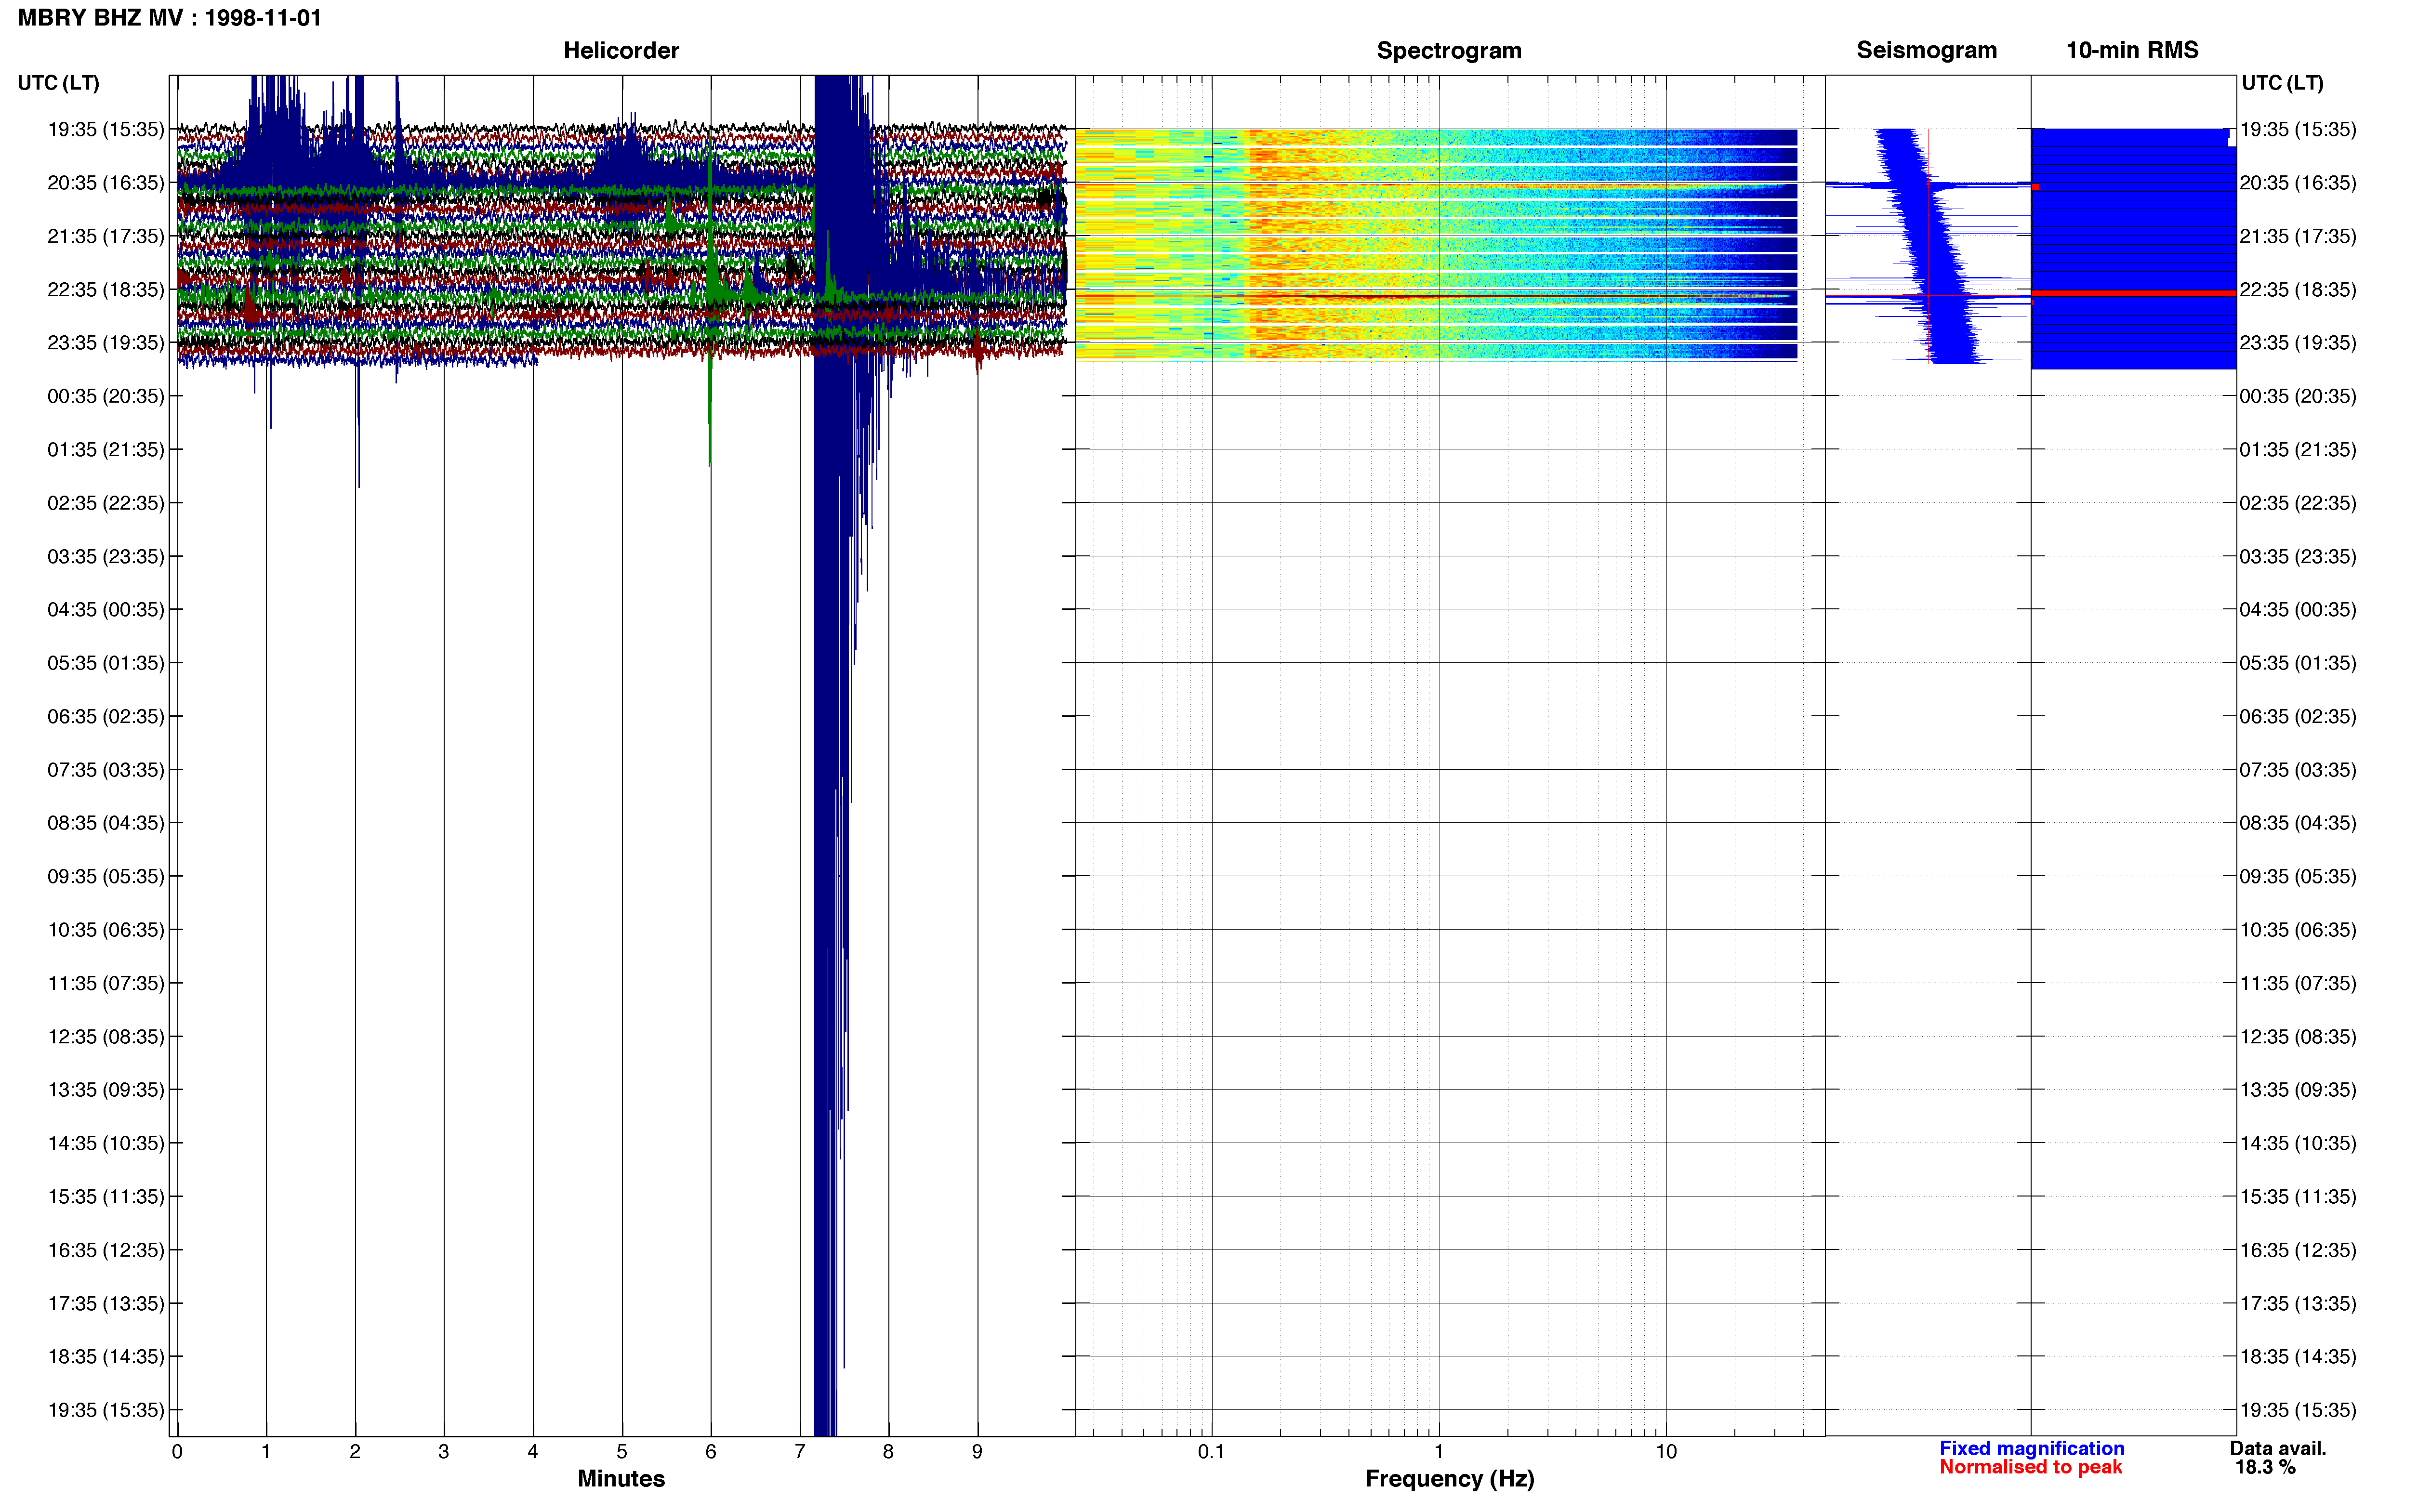Click the left time label 08:35 (04:35)

(x=106, y=823)
